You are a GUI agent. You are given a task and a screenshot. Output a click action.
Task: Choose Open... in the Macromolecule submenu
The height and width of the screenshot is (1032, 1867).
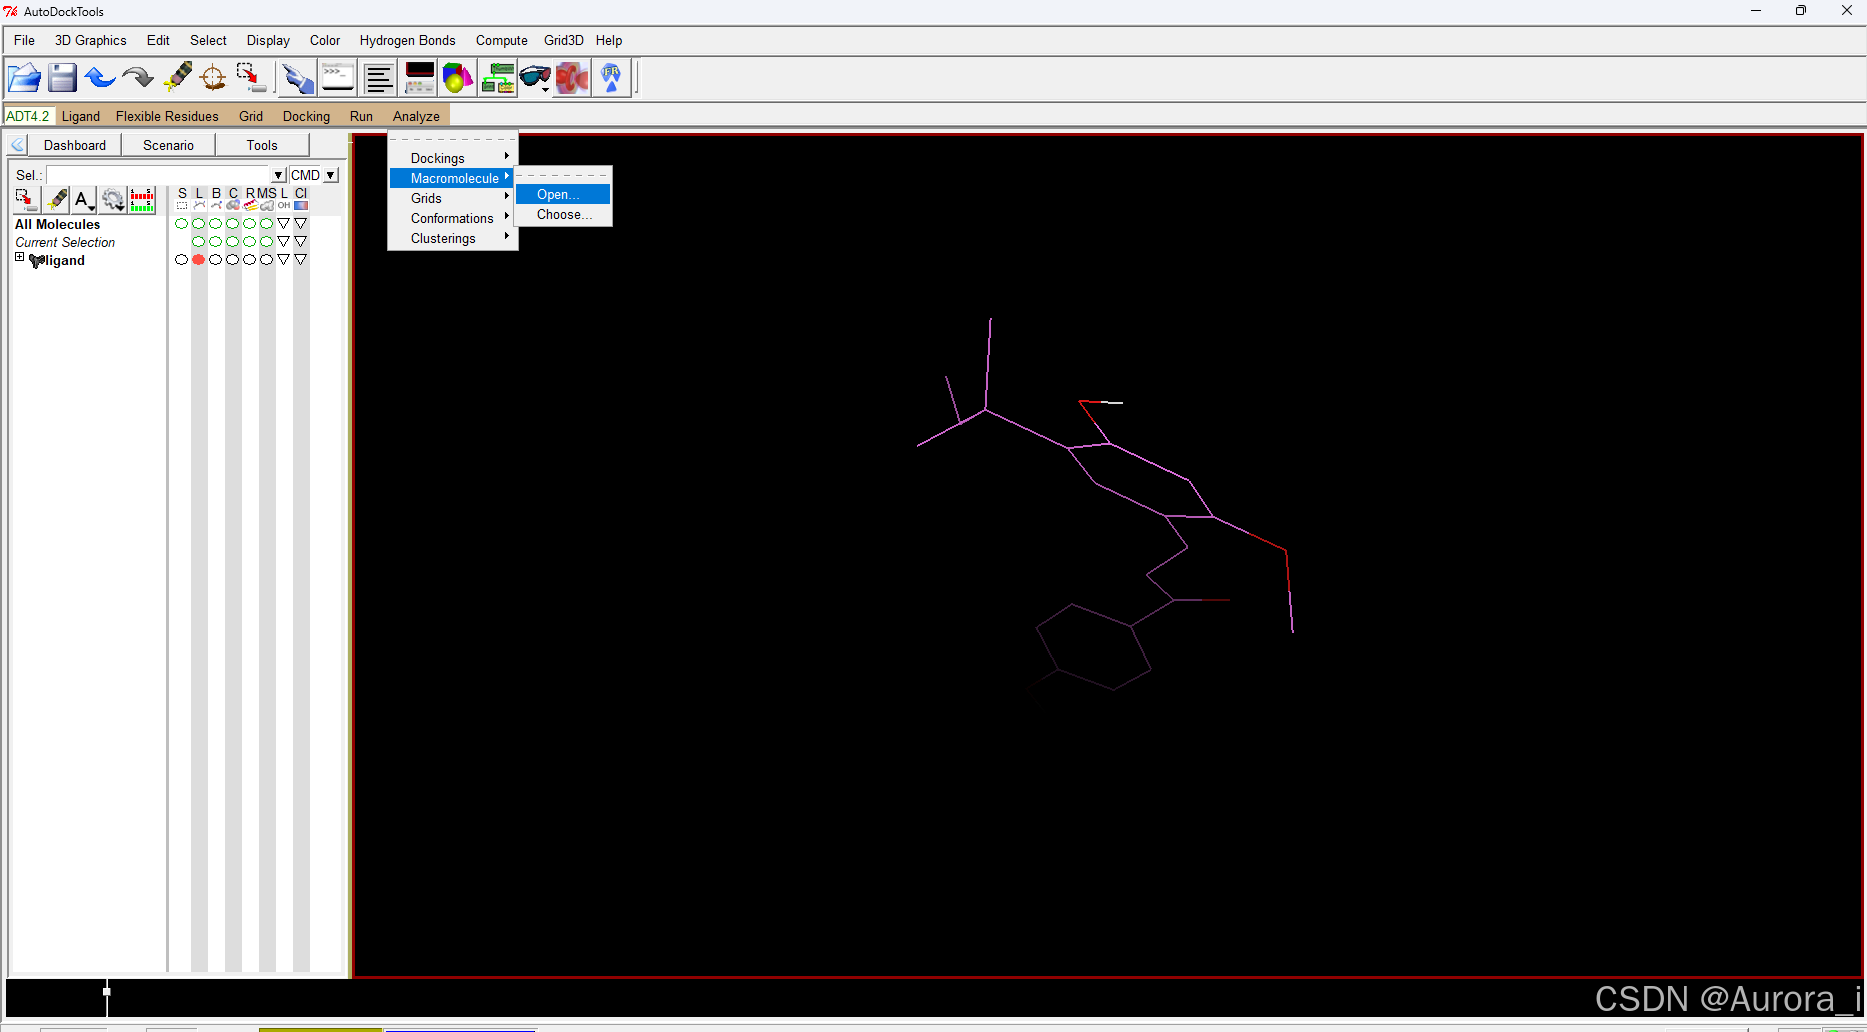(562, 195)
